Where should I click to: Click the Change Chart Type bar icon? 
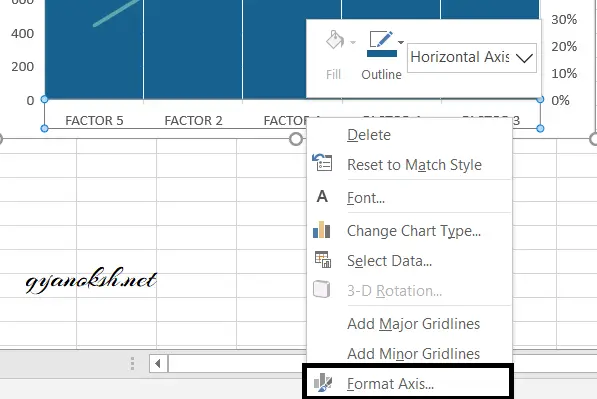click(x=322, y=230)
